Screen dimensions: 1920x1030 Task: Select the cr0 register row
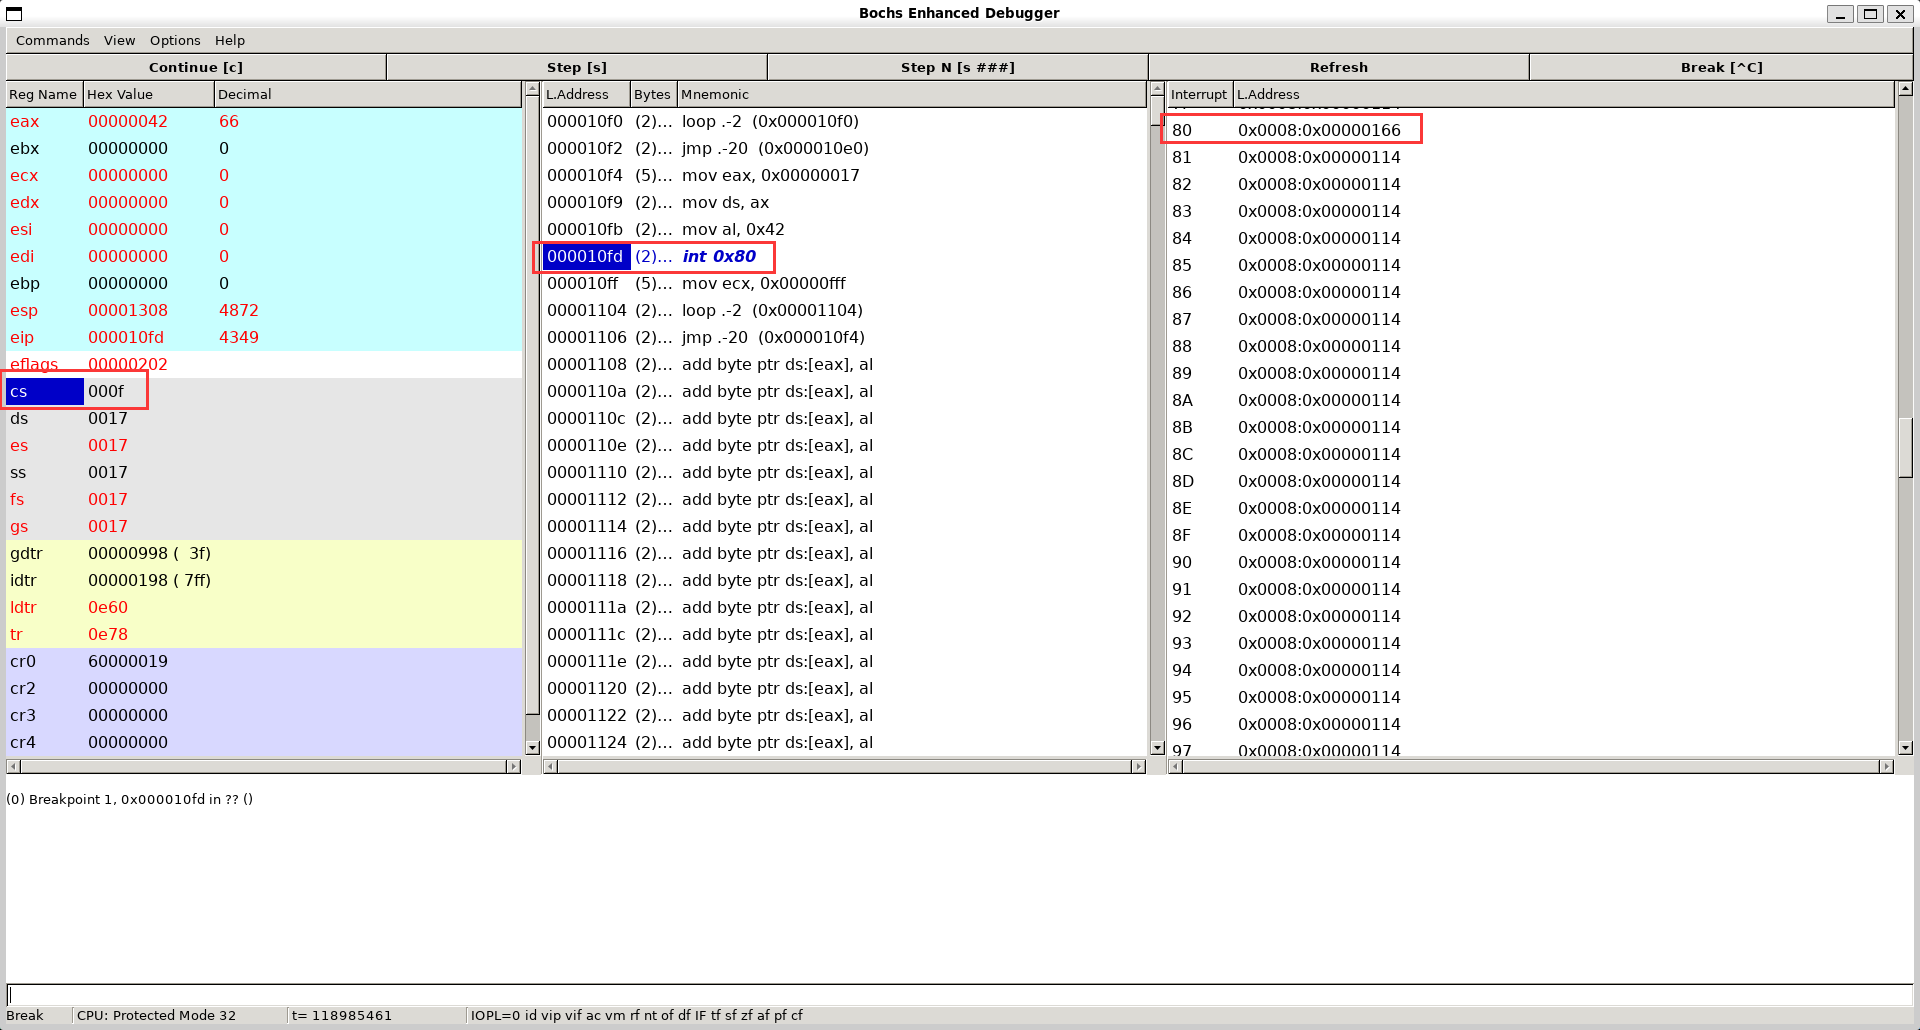click(264, 661)
